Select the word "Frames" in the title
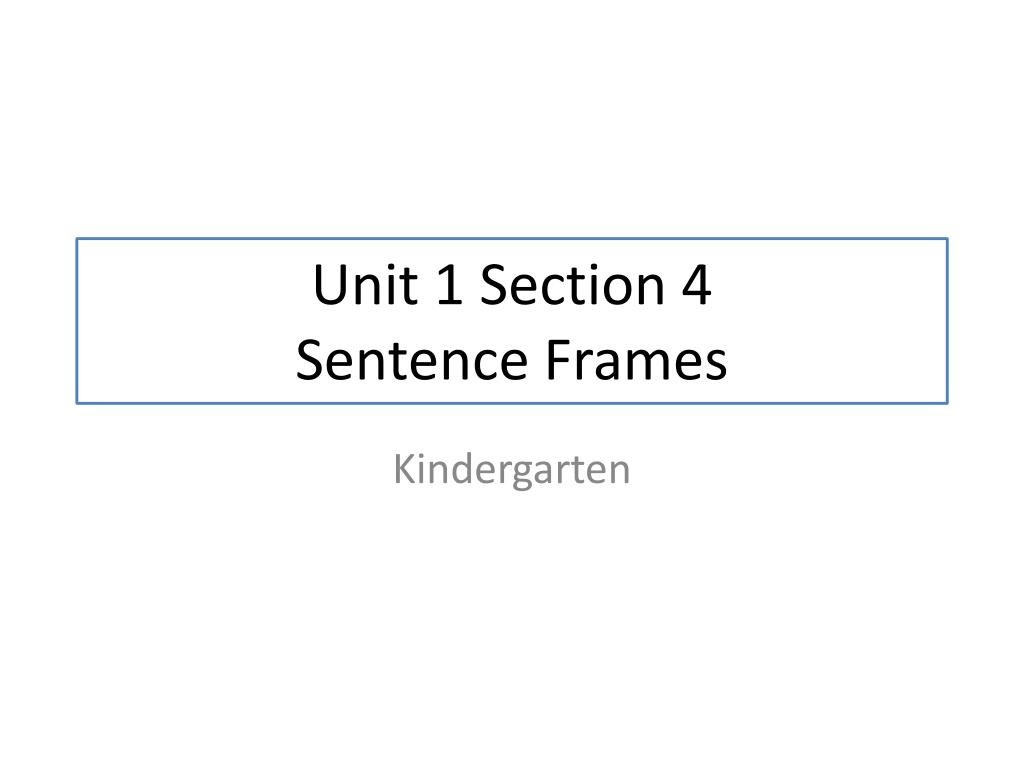Screen dimensions: 1024x768 coord(635,360)
